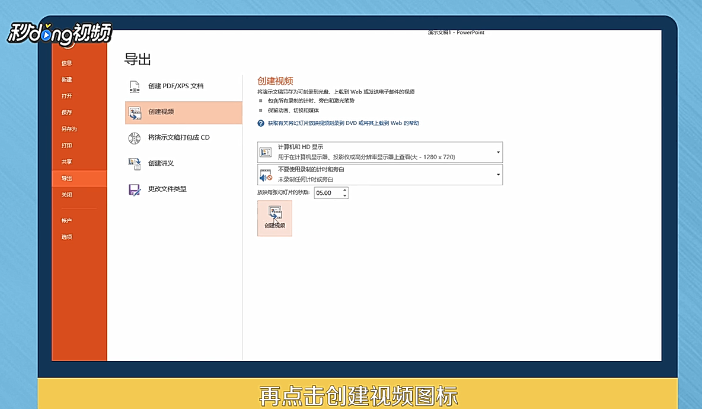Select the highlighted 导出 sidebar item
Viewport: 702px width, 409px height.
click(79, 179)
